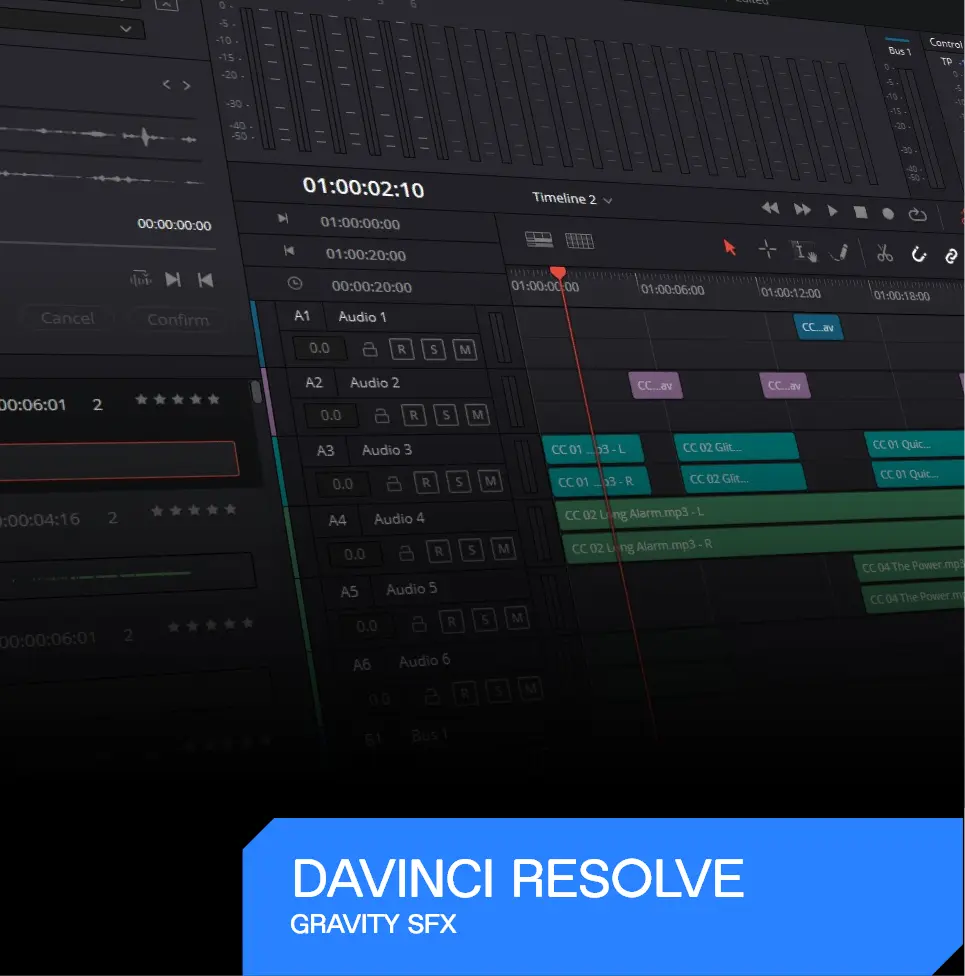Click the red playhead marker on ruler
965x976 pixels.
558,272
